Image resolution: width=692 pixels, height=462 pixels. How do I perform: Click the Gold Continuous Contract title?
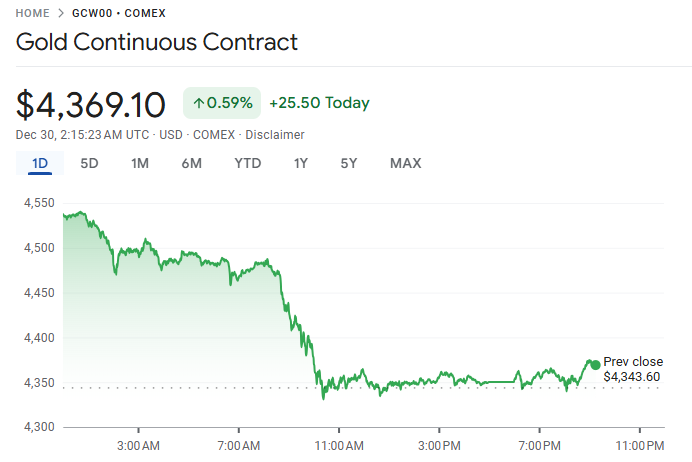coord(157,43)
